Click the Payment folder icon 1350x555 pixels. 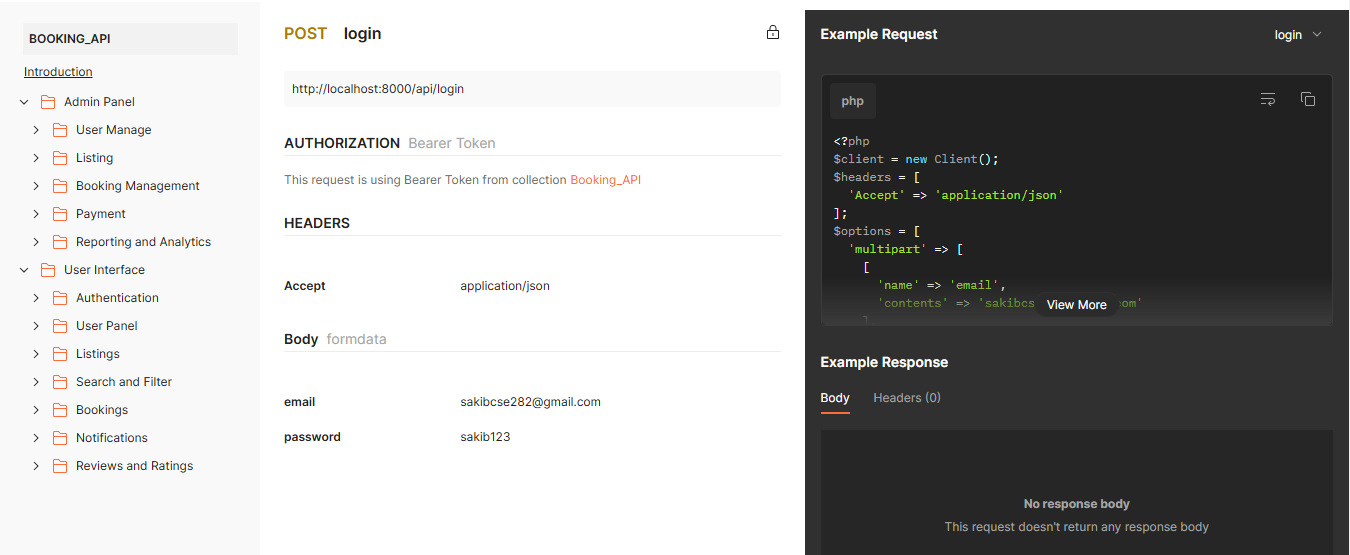pos(59,214)
